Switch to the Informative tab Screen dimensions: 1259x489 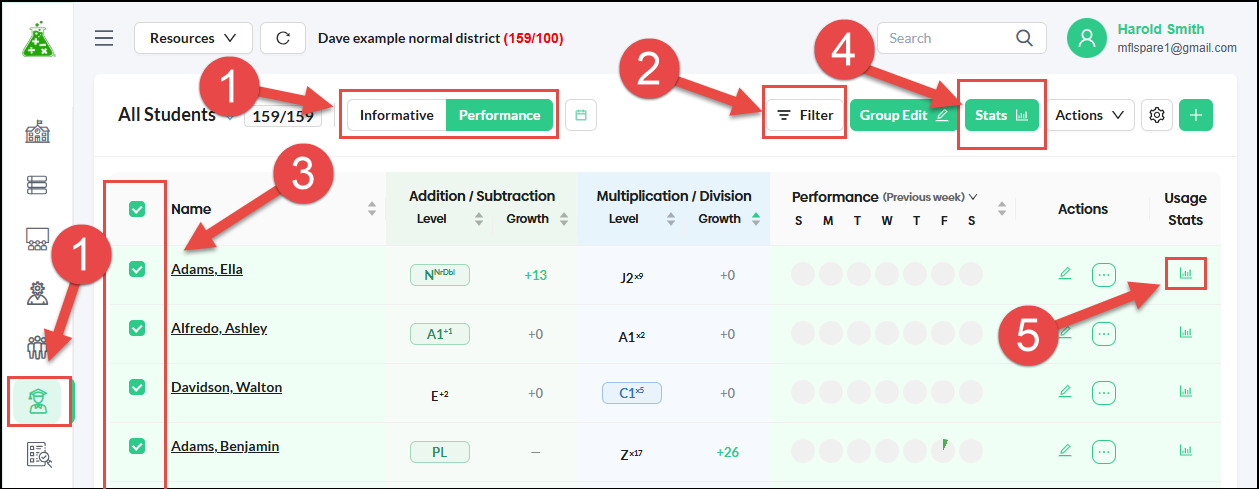pos(397,115)
